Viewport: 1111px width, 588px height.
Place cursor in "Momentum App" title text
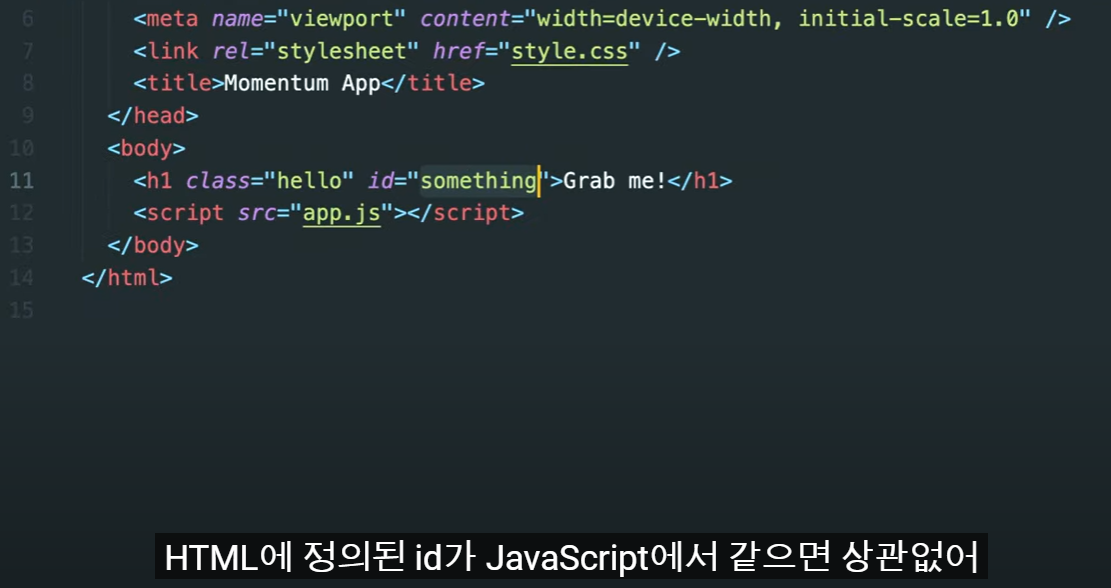pyautogui.click(x=303, y=84)
